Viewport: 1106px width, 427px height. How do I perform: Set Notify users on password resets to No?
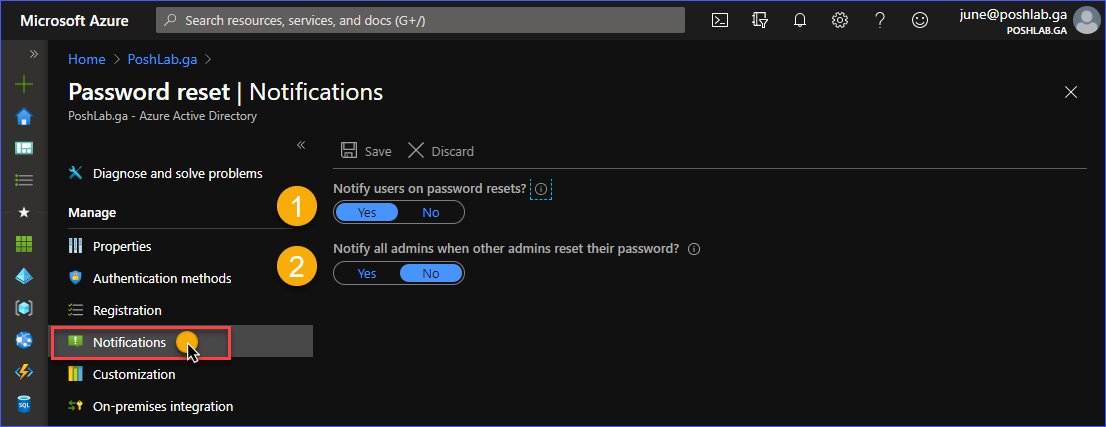pyautogui.click(x=431, y=212)
